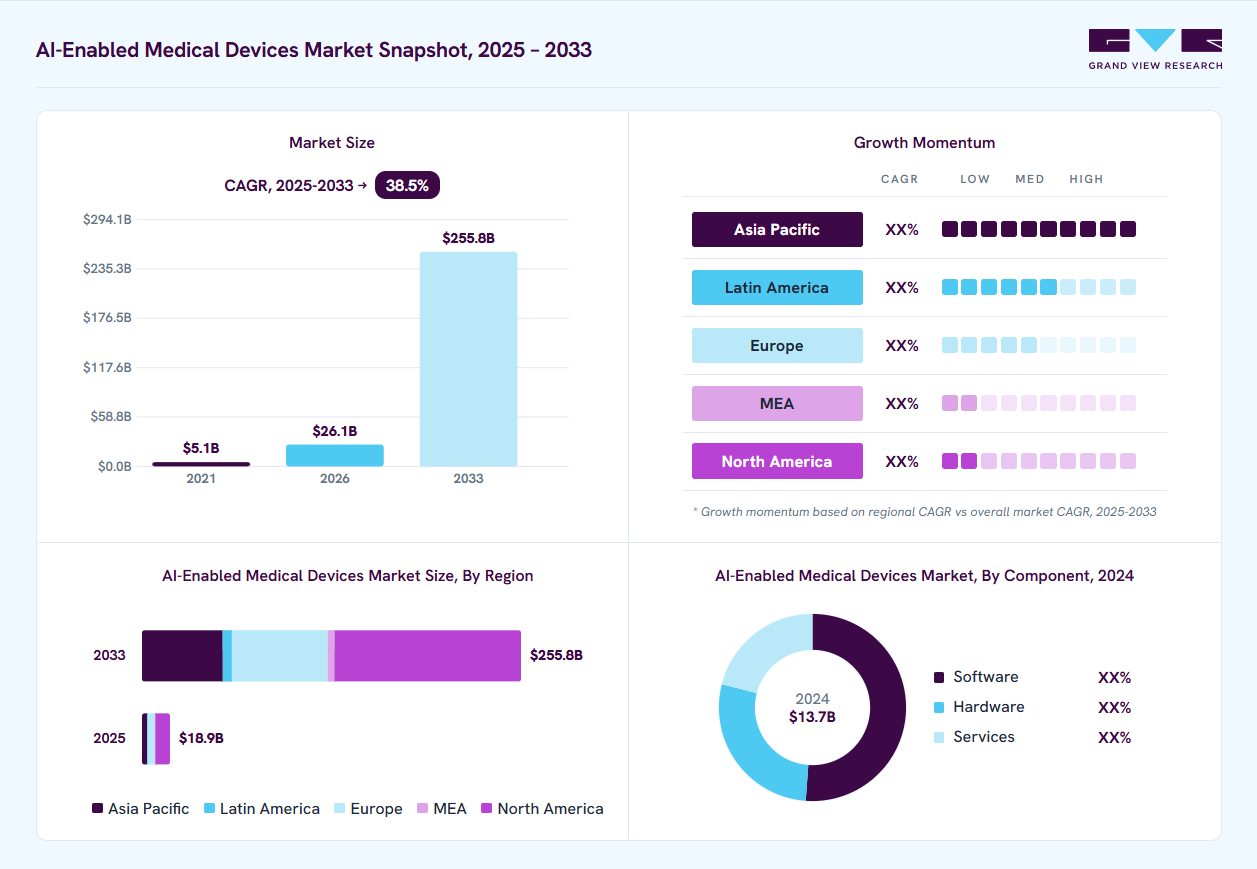Click the Software legend swatch

coord(939,677)
